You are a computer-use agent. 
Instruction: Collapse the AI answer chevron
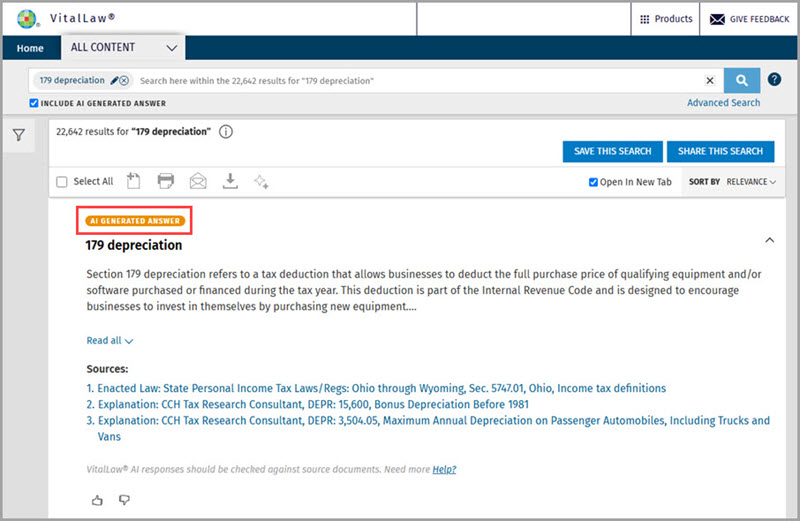pos(769,240)
